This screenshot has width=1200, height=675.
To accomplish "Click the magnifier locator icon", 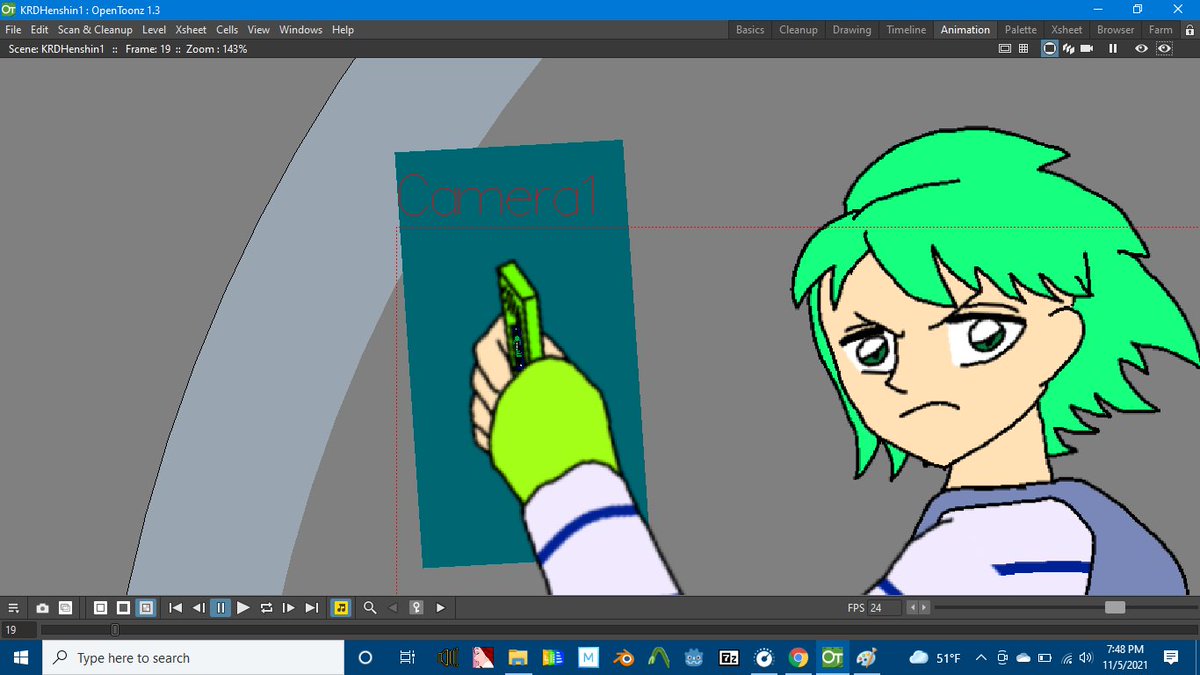I will (x=370, y=607).
